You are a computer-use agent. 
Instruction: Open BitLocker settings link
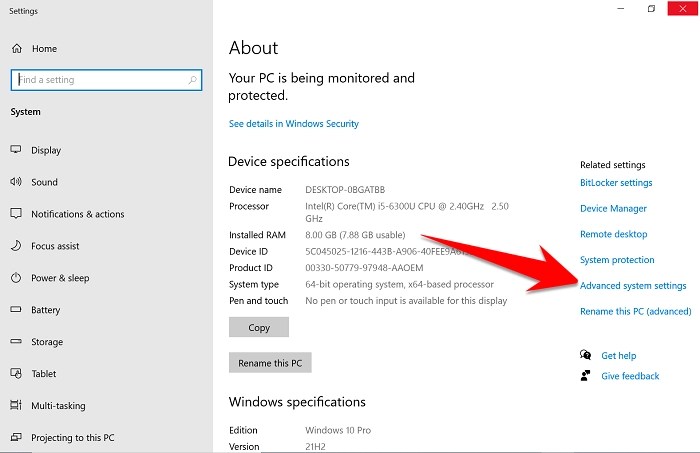(616, 183)
